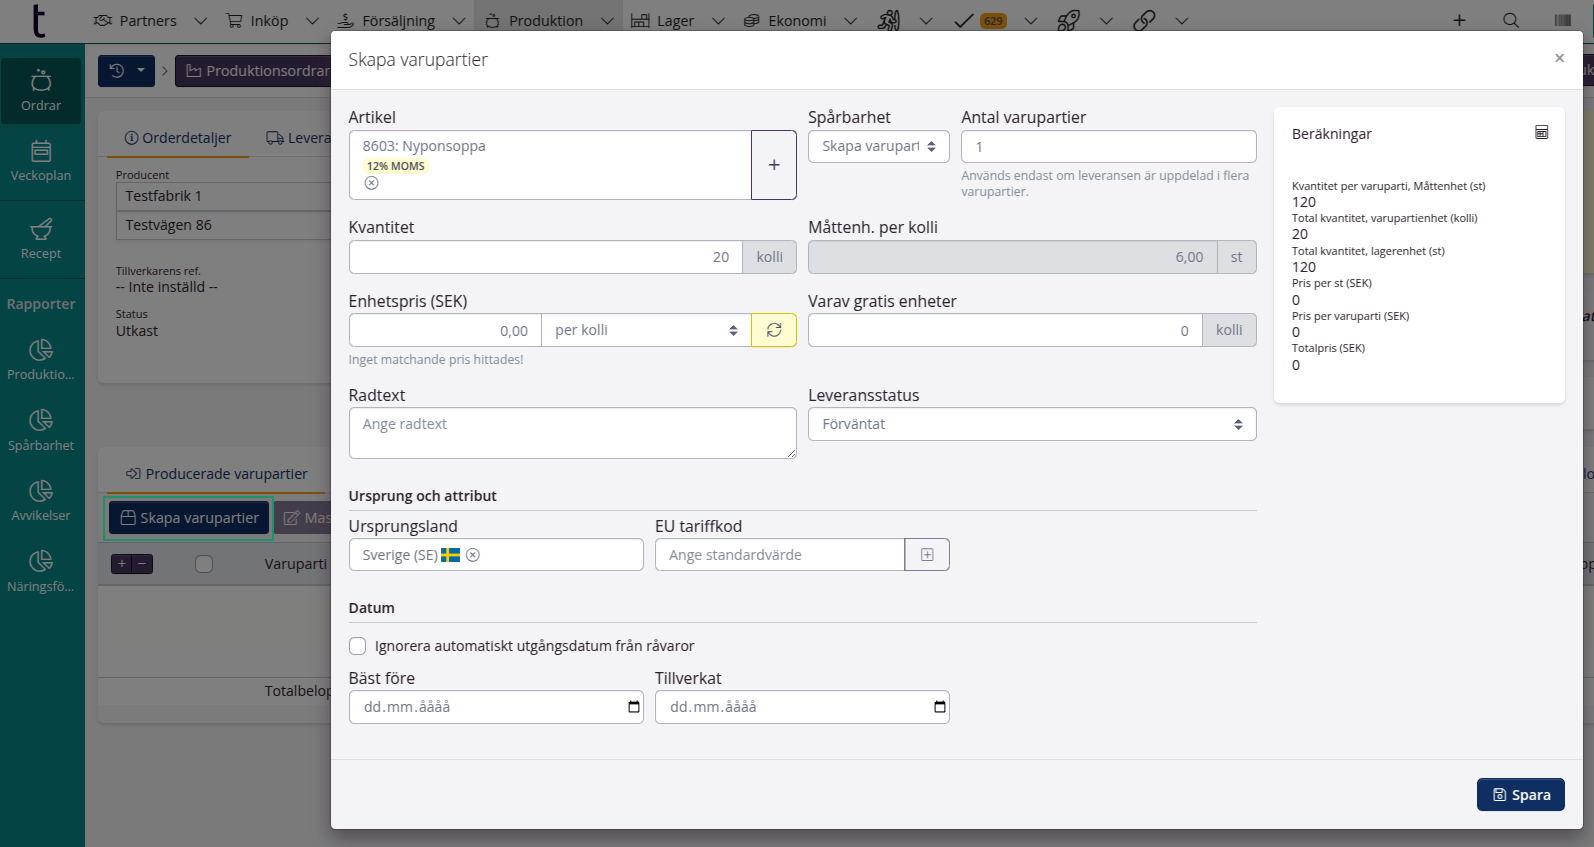Screen dimensions: 1594x847
Task: Switch to the Orderdetaljer tab
Action: pyautogui.click(x=178, y=138)
